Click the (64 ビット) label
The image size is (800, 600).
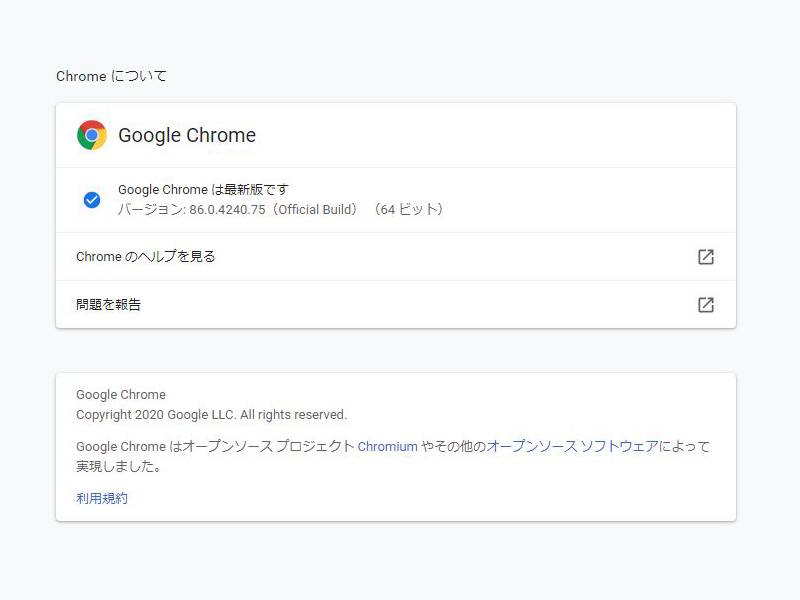pos(407,210)
